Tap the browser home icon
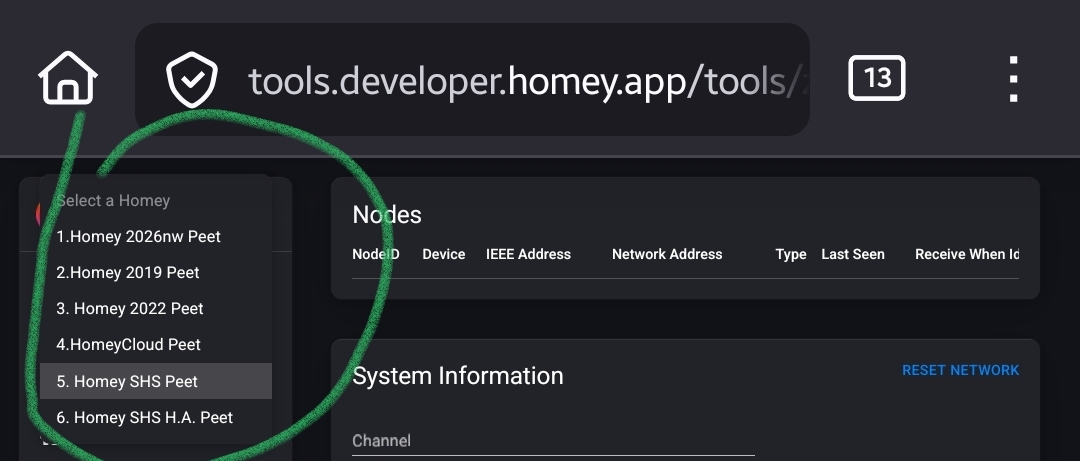The width and height of the screenshot is (1080, 461). (68, 78)
